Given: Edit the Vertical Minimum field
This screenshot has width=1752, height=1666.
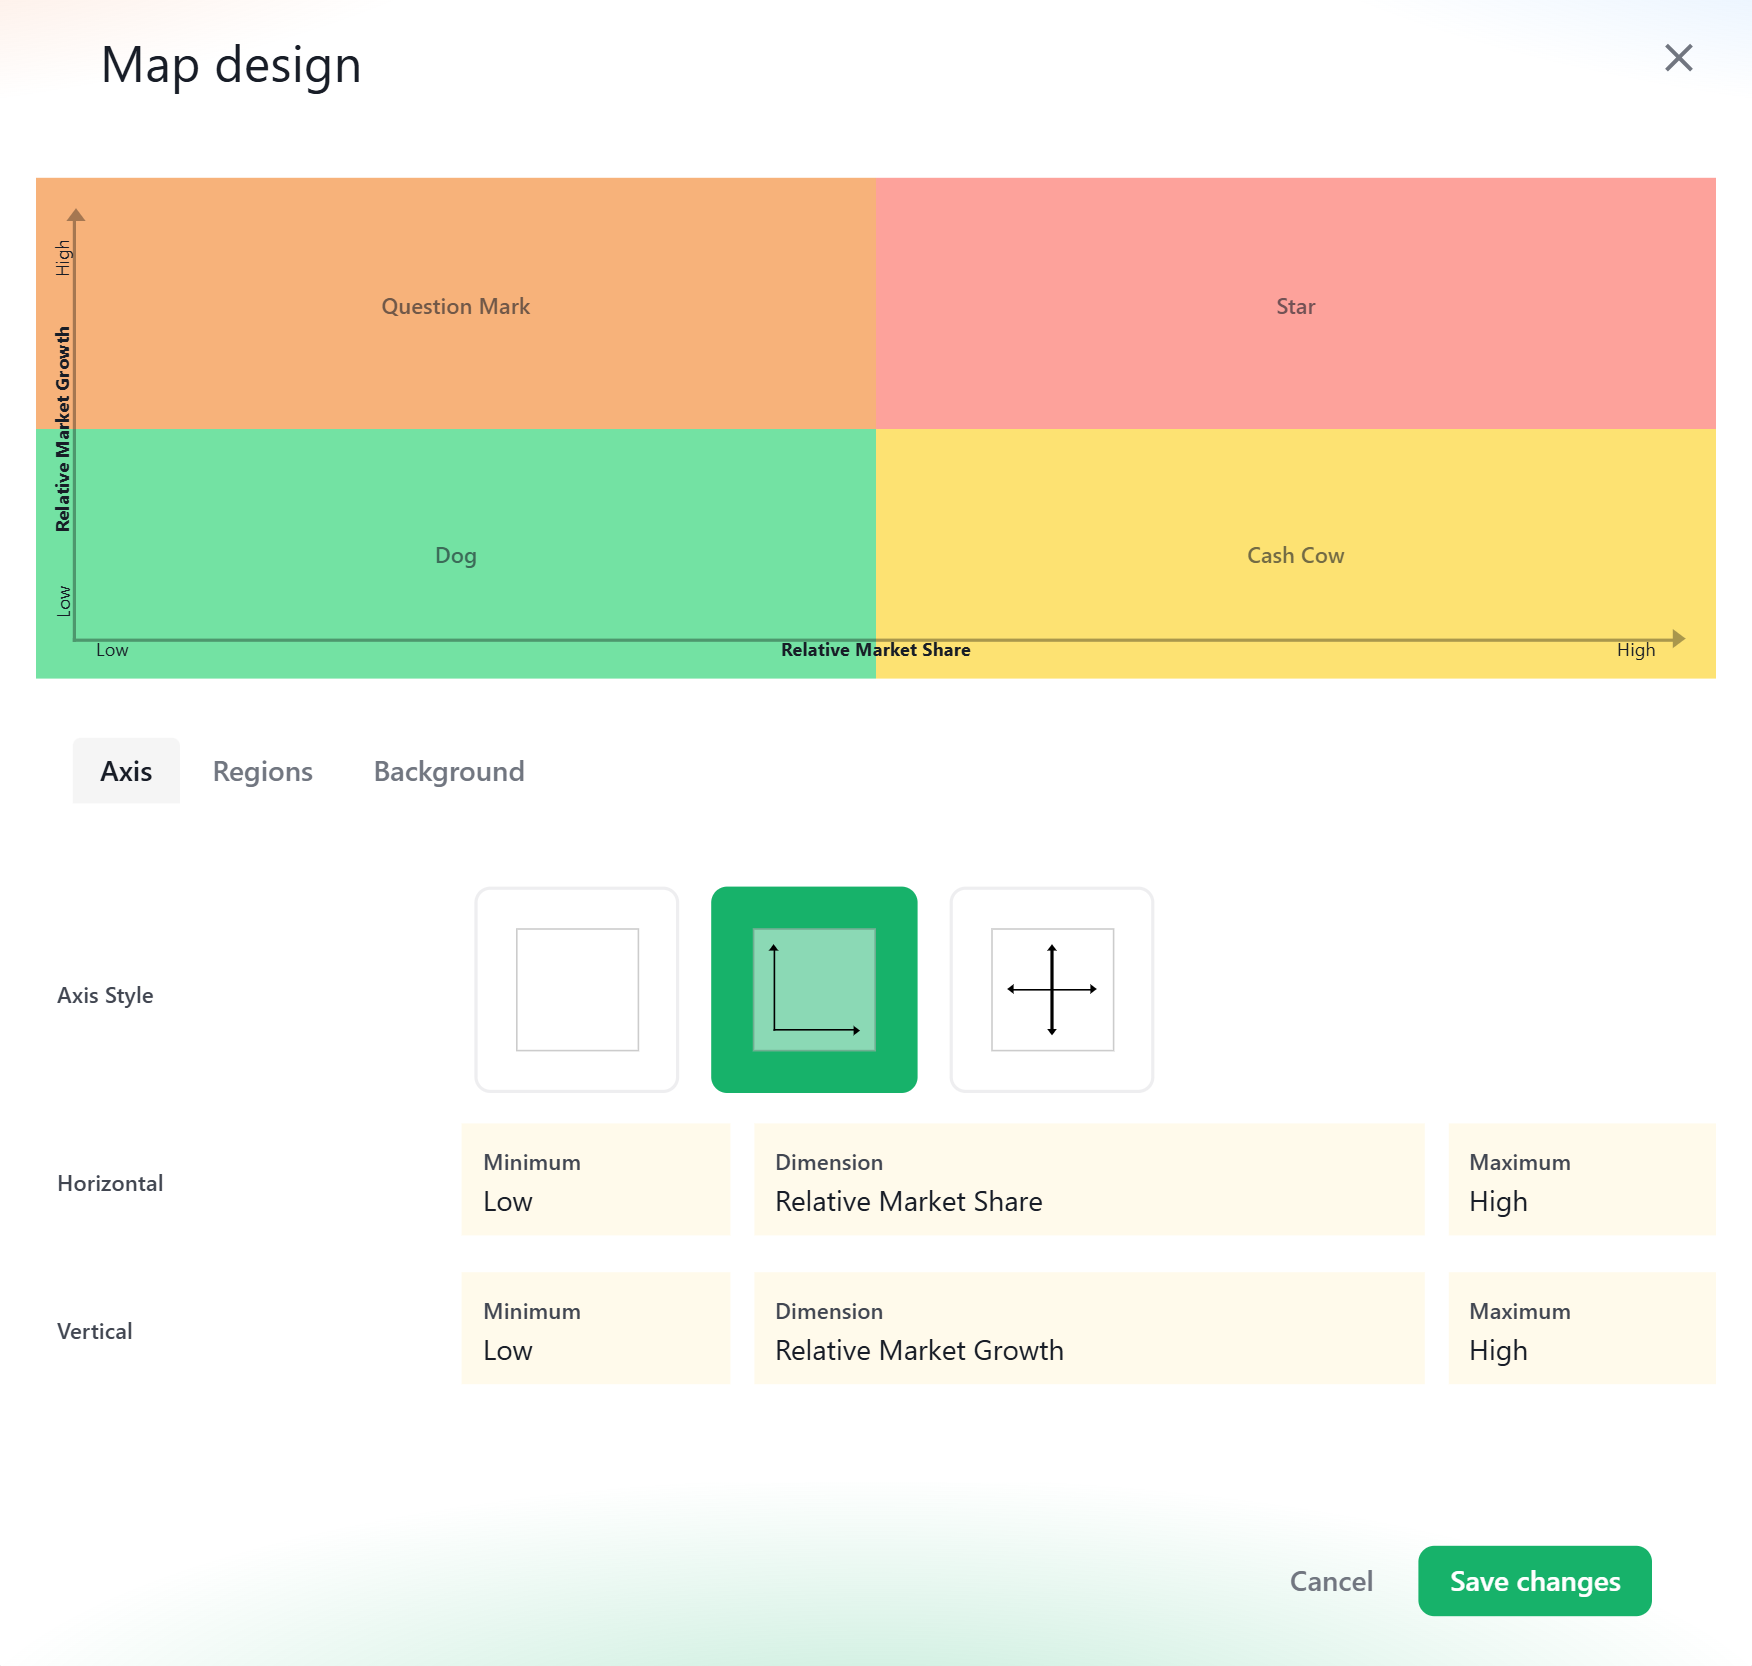Looking at the screenshot, I should click(596, 1328).
